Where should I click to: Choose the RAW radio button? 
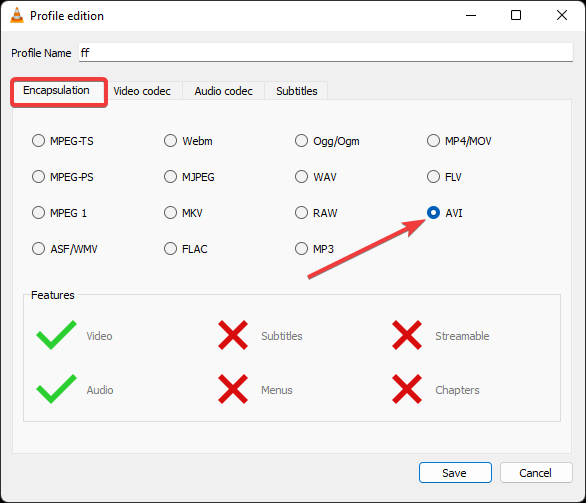click(301, 213)
